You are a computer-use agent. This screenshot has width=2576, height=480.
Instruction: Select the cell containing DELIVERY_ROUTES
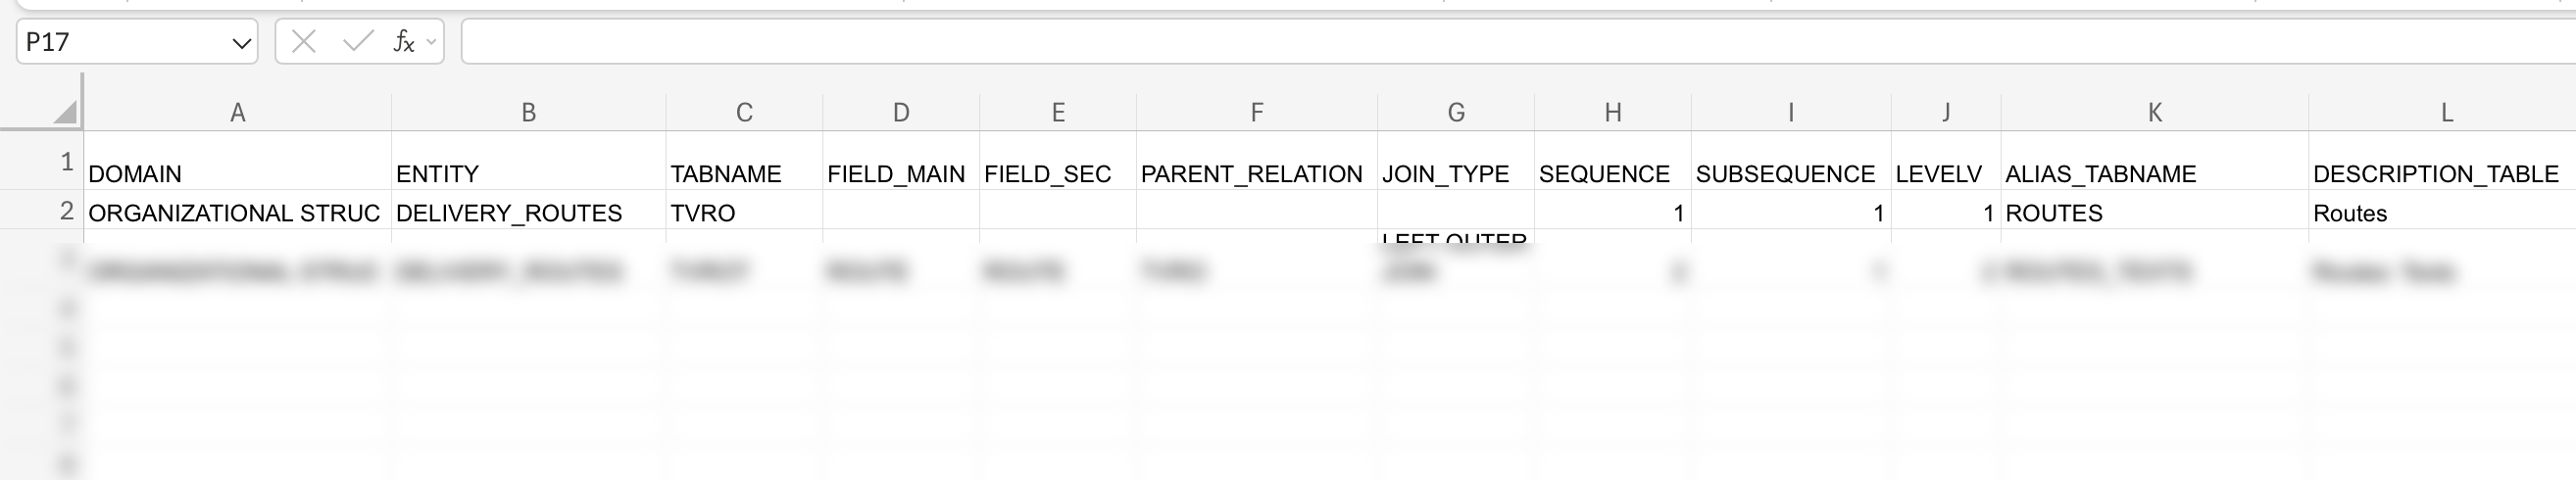pyautogui.click(x=528, y=213)
